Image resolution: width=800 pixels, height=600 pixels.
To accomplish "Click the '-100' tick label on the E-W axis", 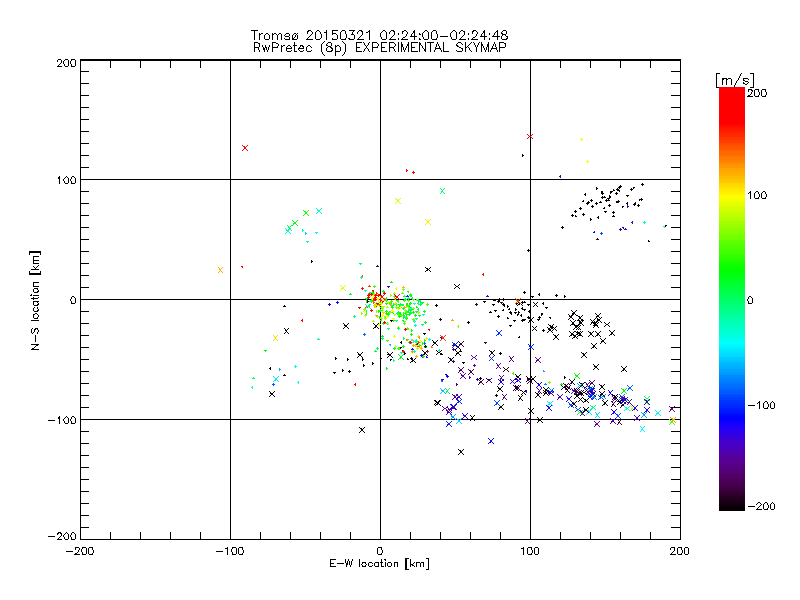I will pos(230,551).
